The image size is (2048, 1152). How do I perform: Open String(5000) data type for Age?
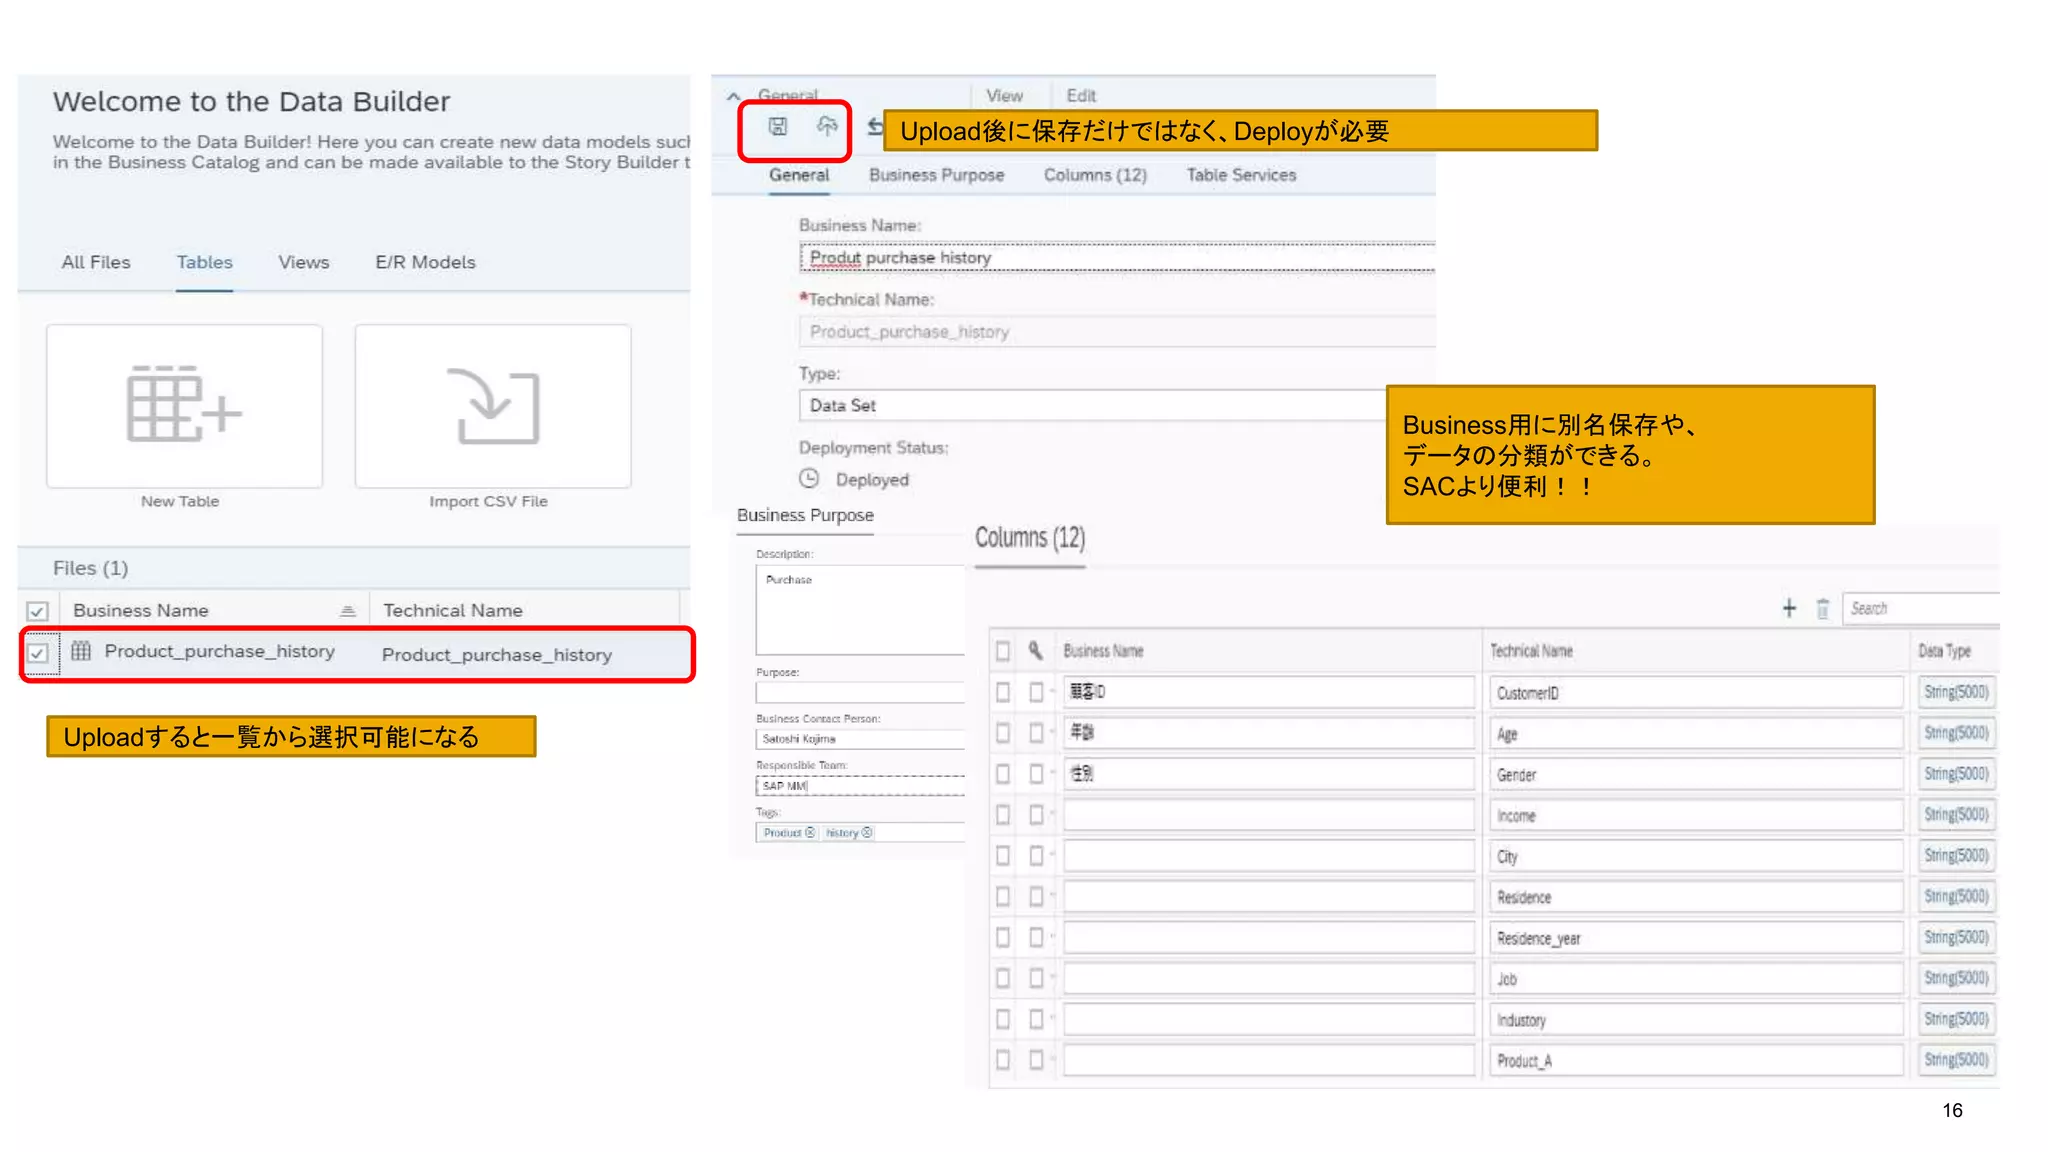[x=1956, y=733]
